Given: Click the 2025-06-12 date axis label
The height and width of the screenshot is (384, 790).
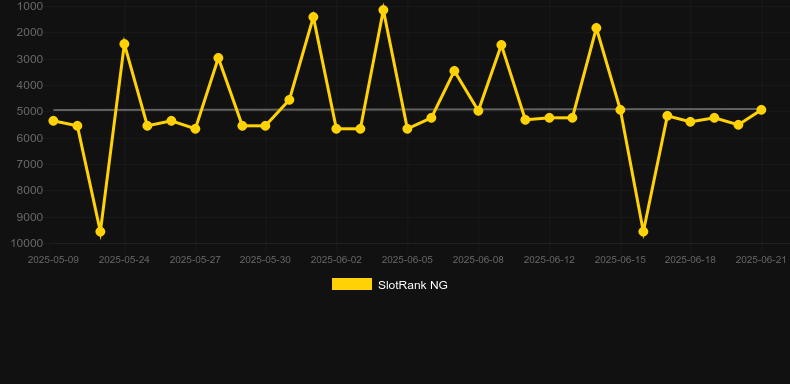Looking at the screenshot, I should click(x=549, y=260).
